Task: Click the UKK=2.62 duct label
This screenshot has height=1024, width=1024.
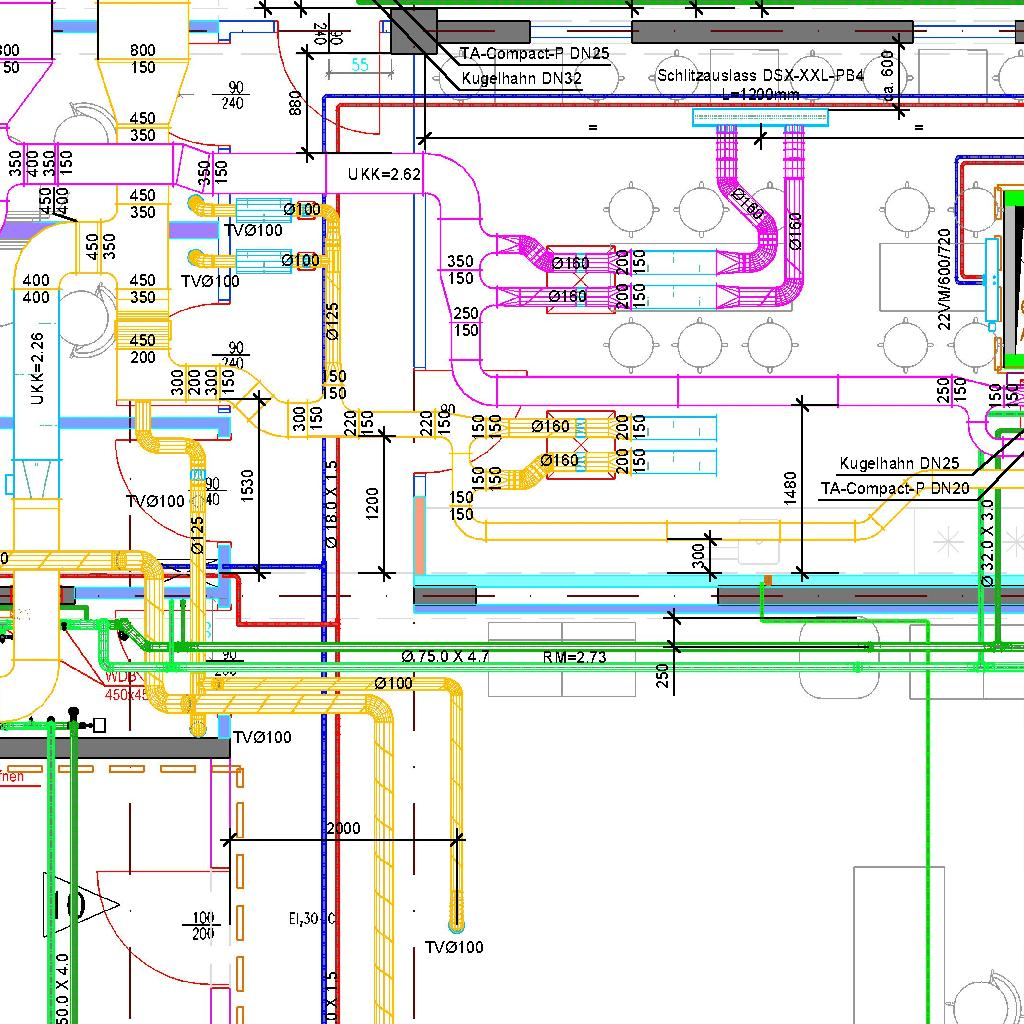Action: pos(384,174)
